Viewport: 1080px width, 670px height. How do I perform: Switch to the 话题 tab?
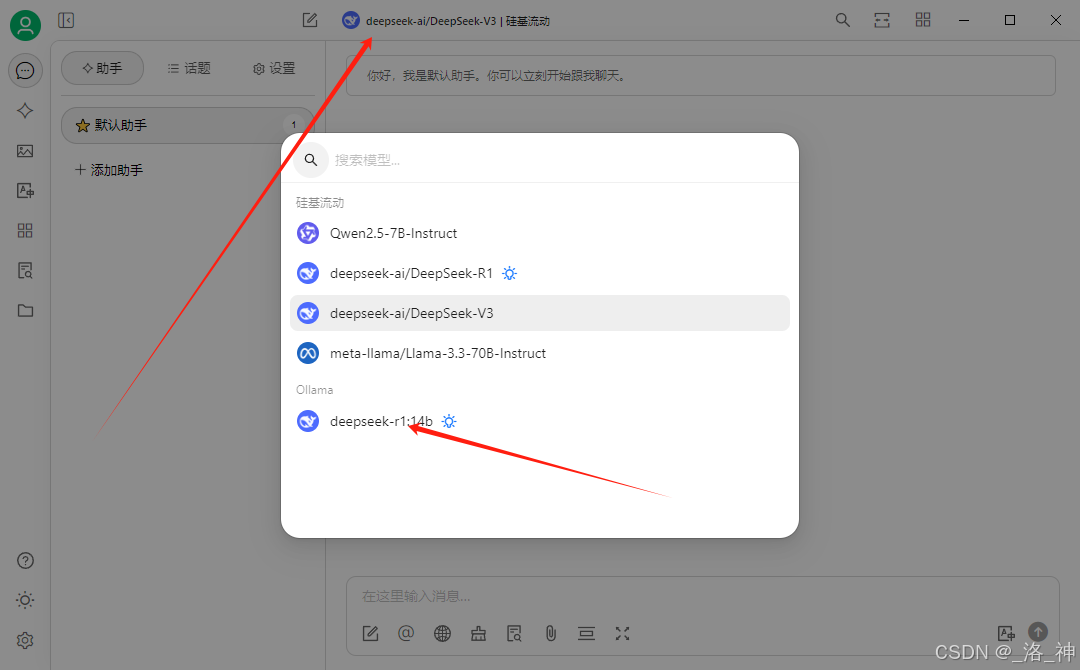pyautogui.click(x=189, y=68)
